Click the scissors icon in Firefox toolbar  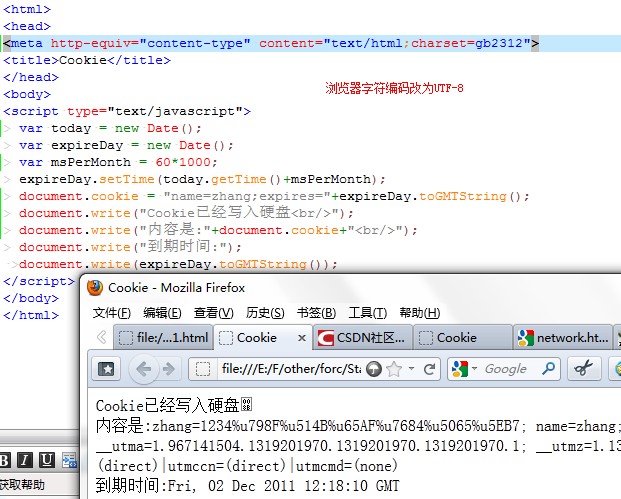pyautogui.click(x=584, y=369)
